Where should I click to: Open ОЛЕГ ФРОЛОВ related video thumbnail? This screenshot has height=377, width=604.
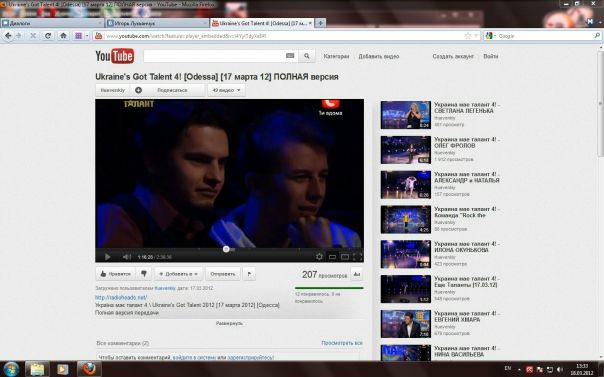point(406,150)
